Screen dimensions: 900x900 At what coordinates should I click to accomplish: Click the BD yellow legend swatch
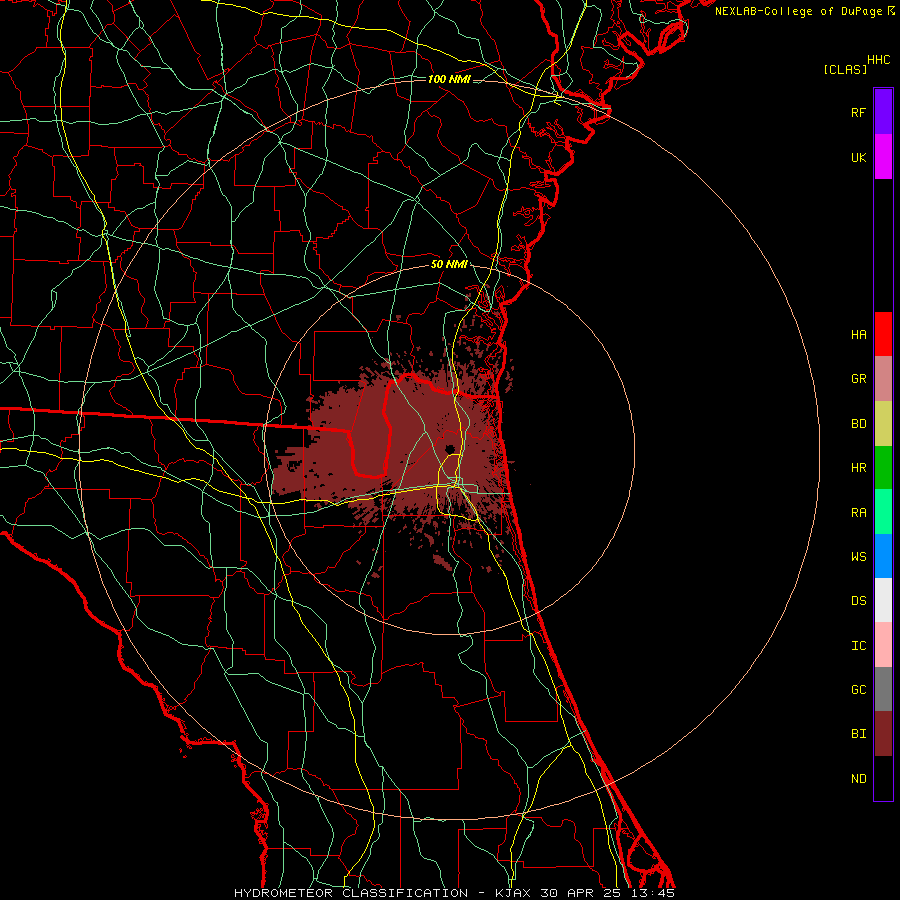coord(883,424)
